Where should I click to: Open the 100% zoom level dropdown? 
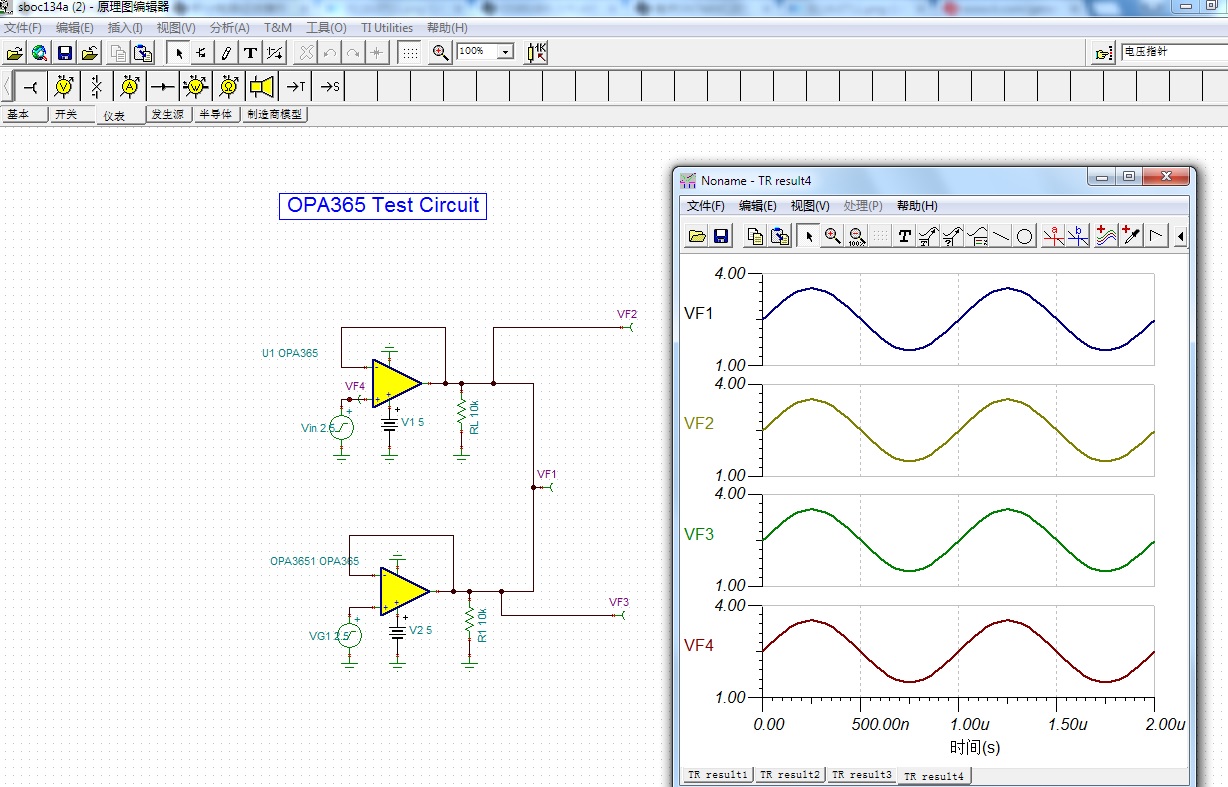(505, 52)
